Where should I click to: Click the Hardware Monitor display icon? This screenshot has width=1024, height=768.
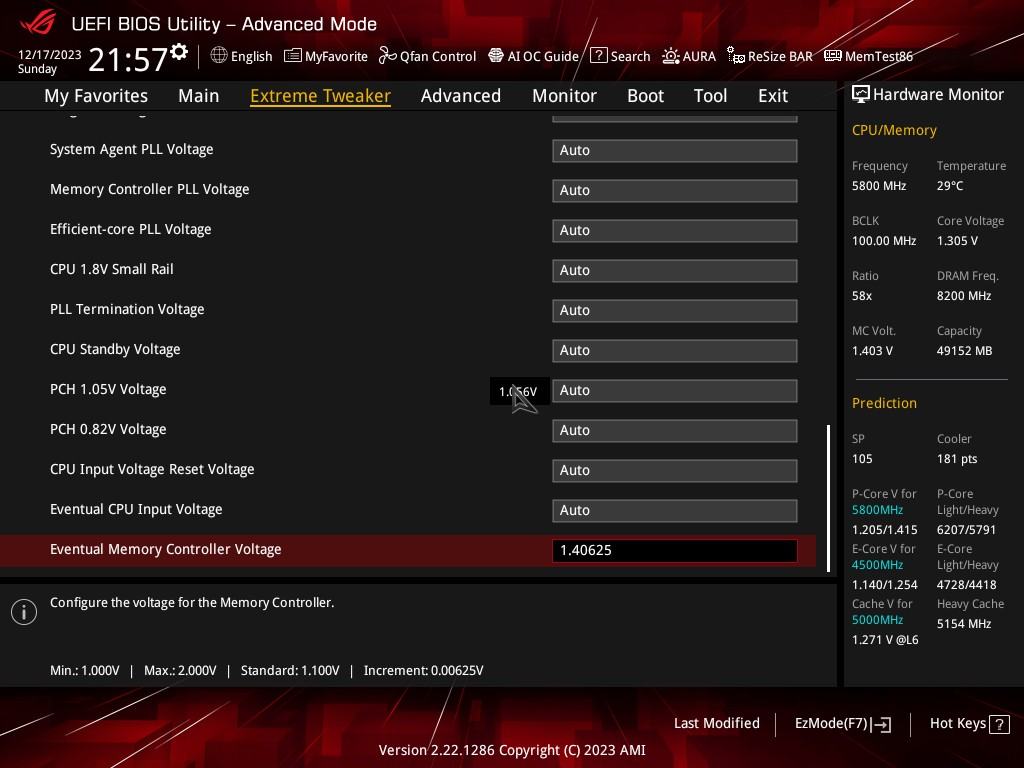click(861, 94)
